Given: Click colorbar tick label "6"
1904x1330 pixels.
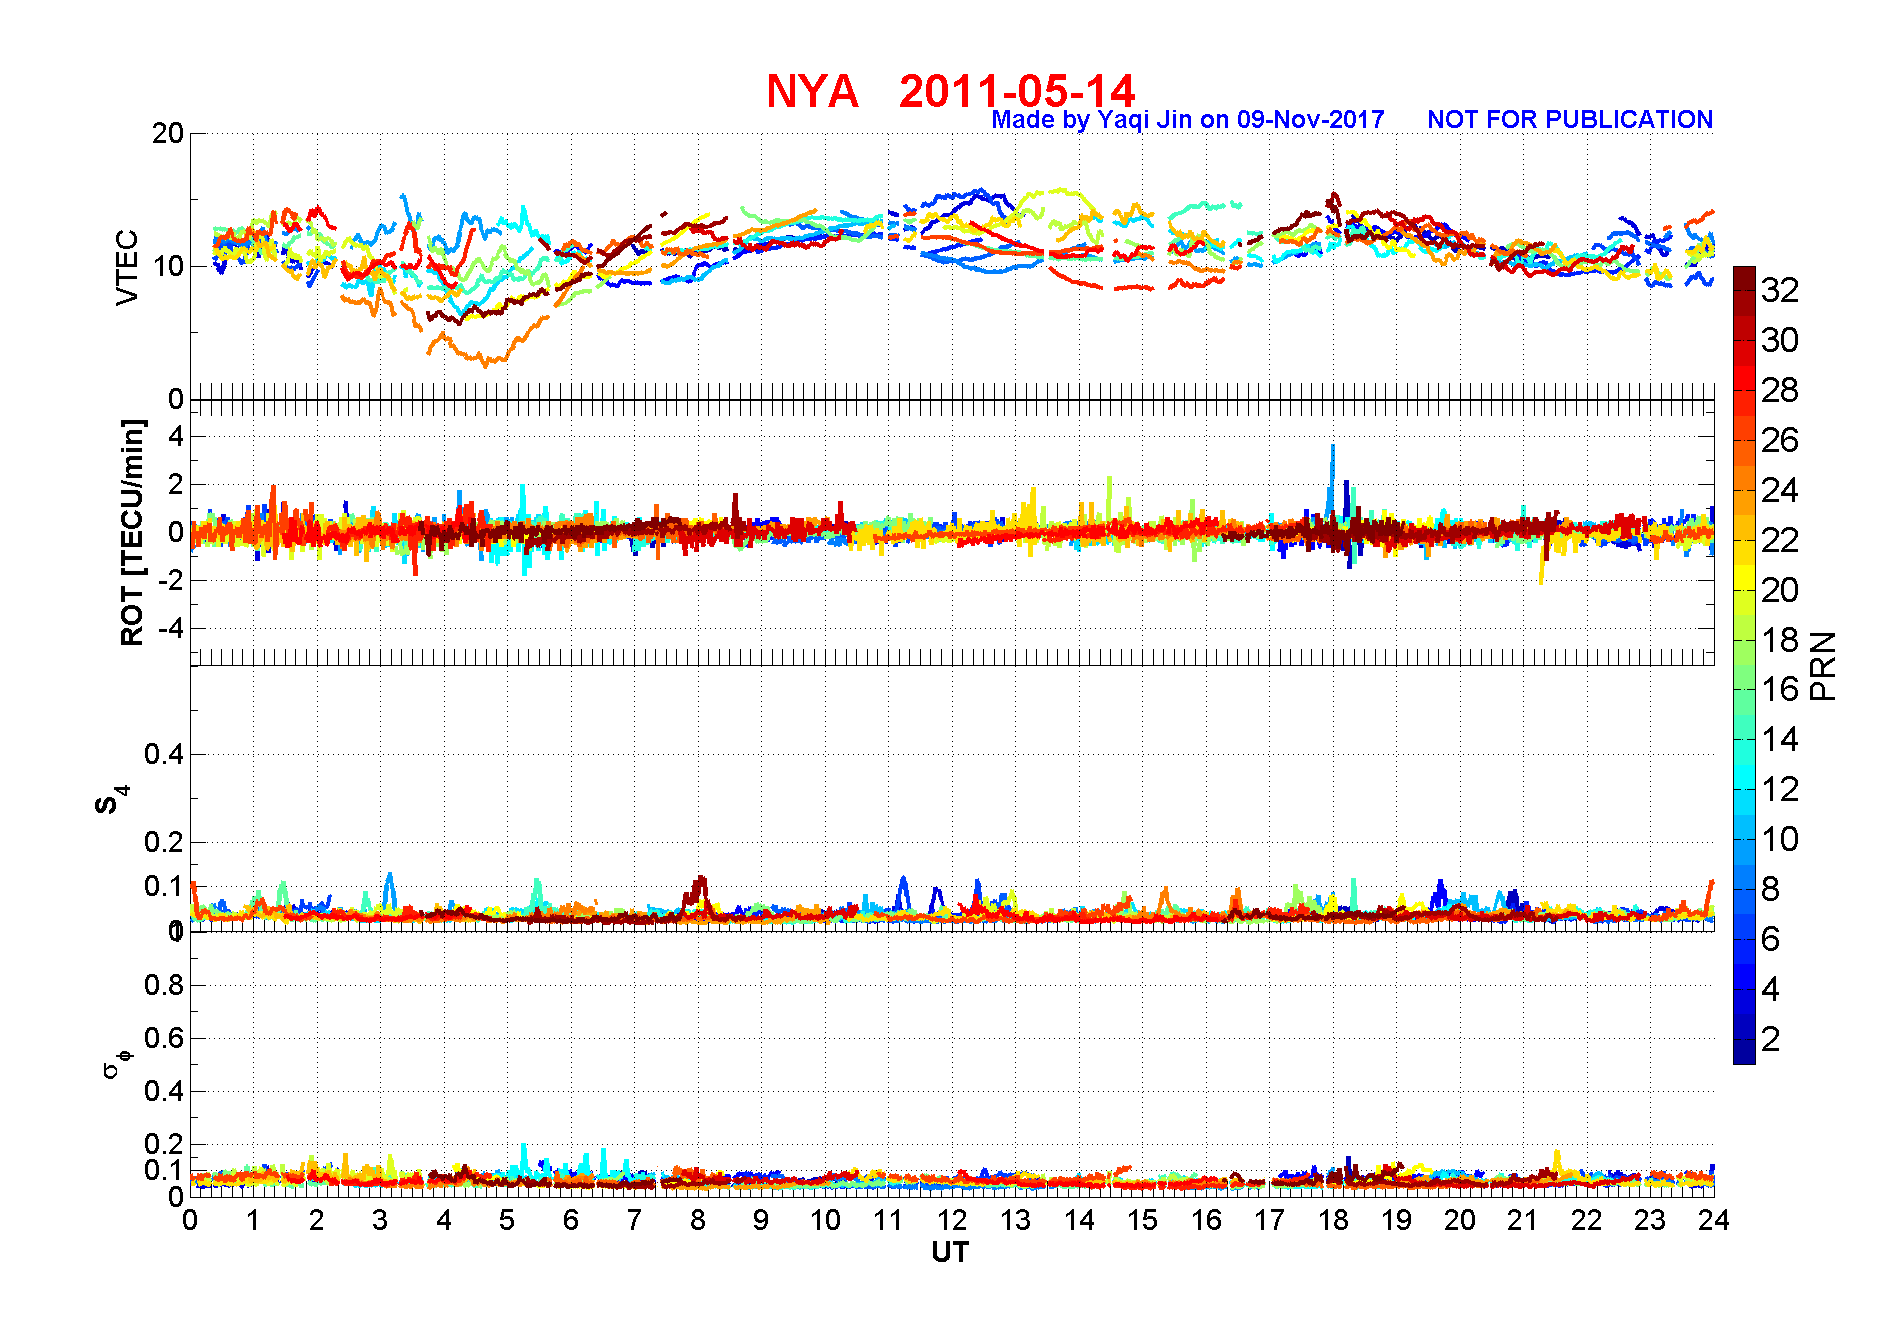Looking at the screenshot, I should (1770, 939).
